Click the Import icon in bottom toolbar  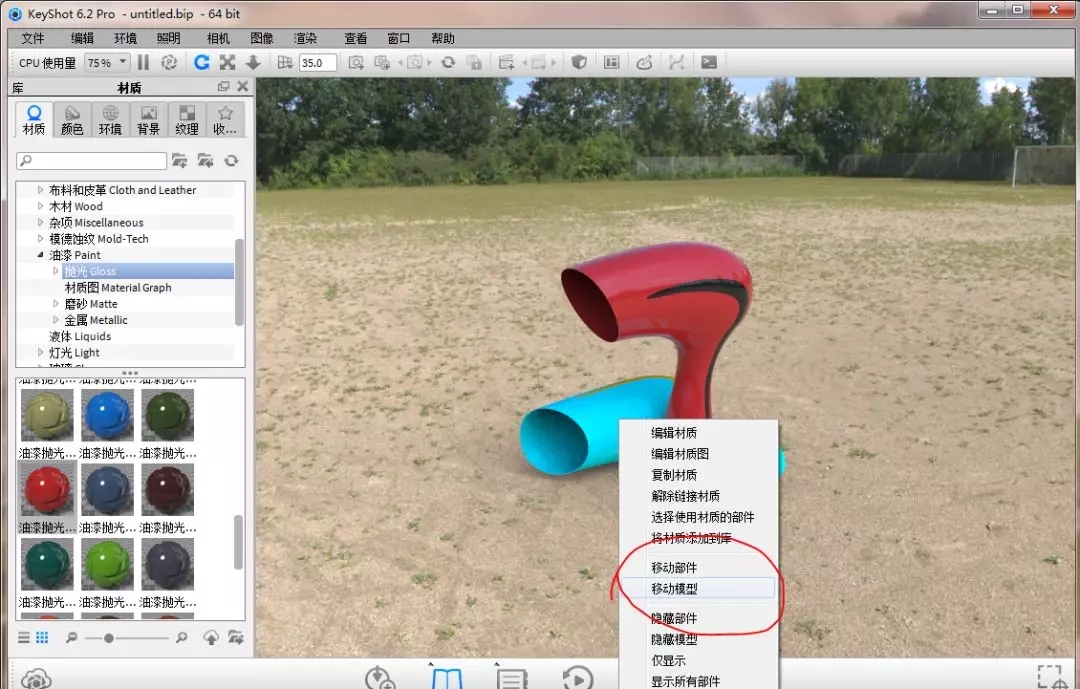tap(380, 678)
